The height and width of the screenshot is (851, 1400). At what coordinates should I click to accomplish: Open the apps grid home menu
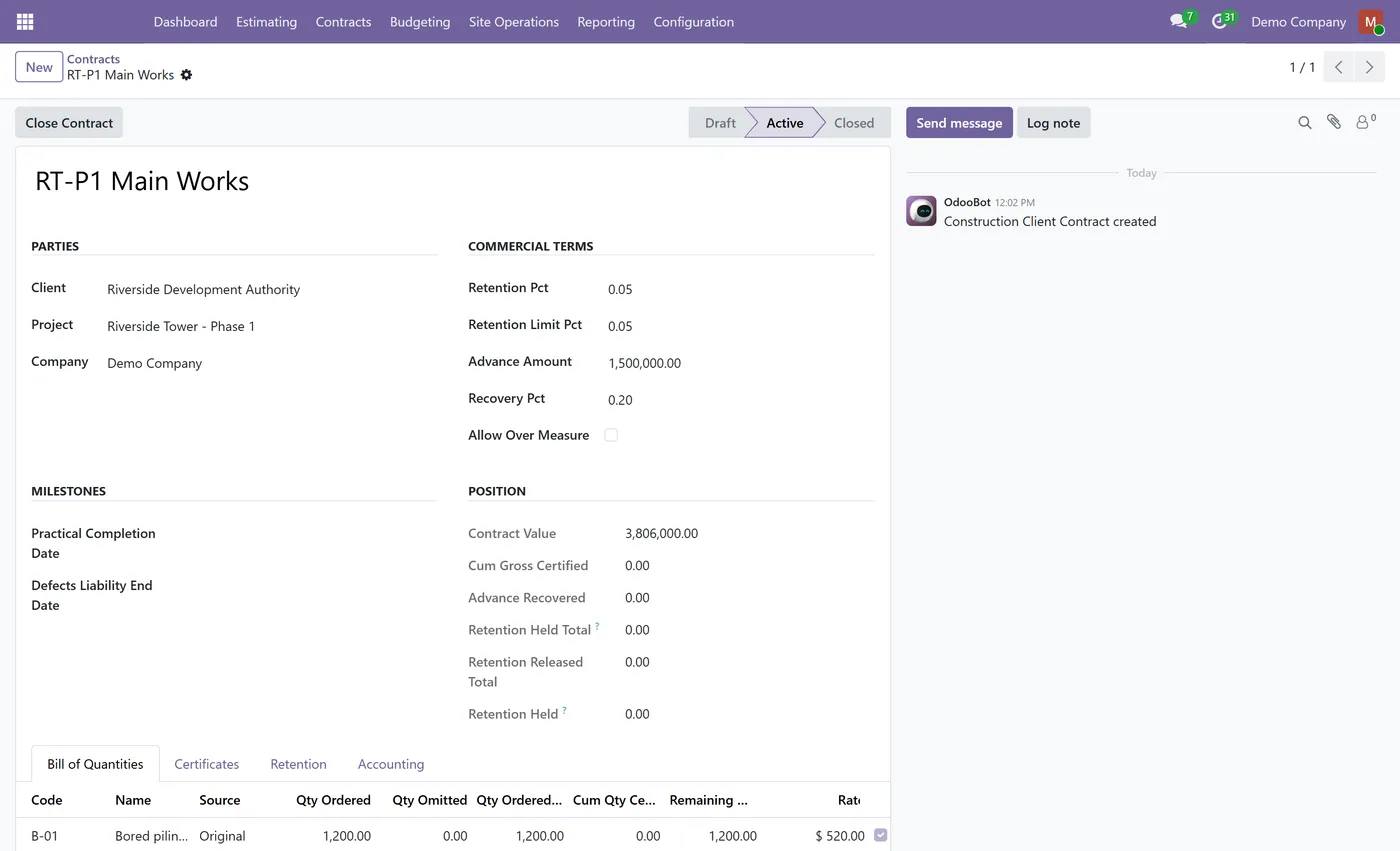(x=25, y=21)
